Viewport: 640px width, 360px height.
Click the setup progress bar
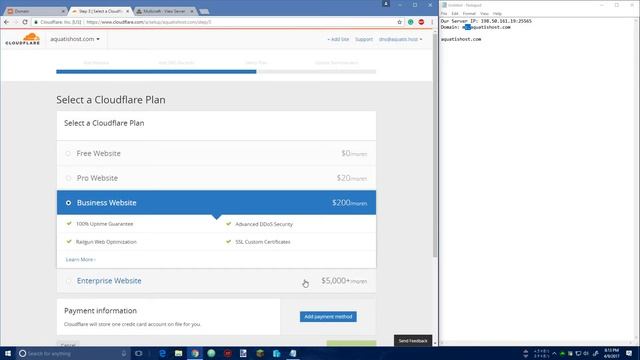tap(216, 71)
